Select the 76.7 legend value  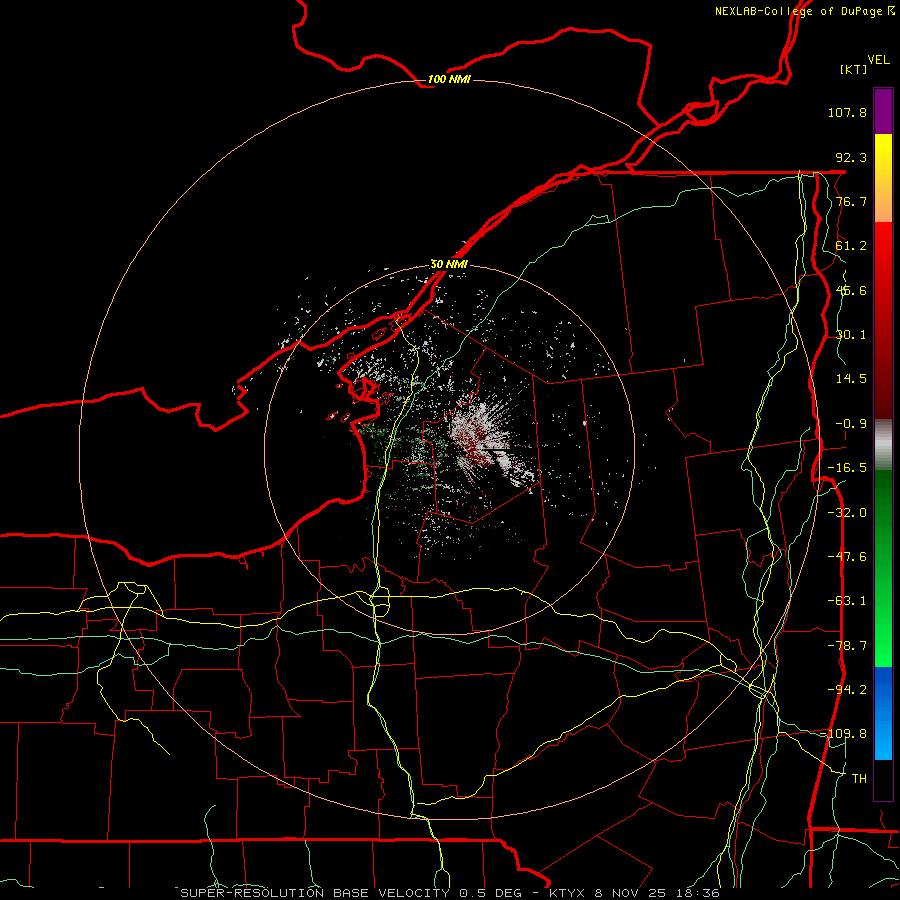pos(851,201)
